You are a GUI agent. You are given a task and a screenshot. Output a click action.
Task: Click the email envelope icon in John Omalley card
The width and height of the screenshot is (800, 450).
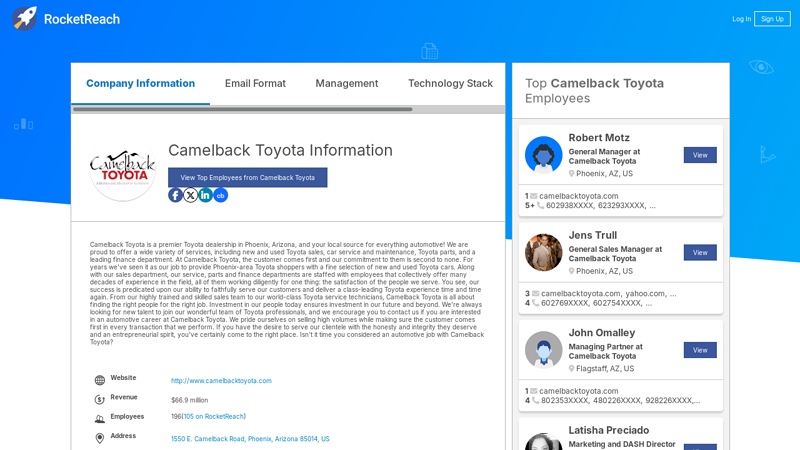point(534,391)
